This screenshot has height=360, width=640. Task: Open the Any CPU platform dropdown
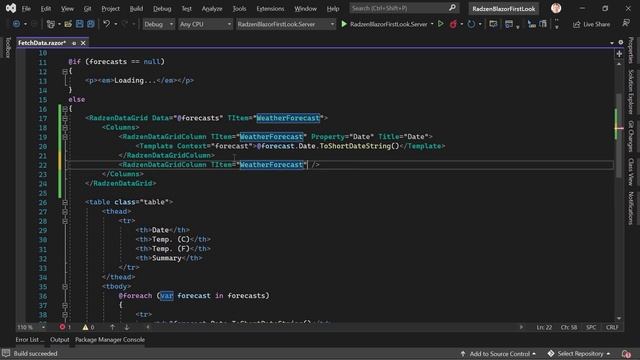(x=205, y=24)
